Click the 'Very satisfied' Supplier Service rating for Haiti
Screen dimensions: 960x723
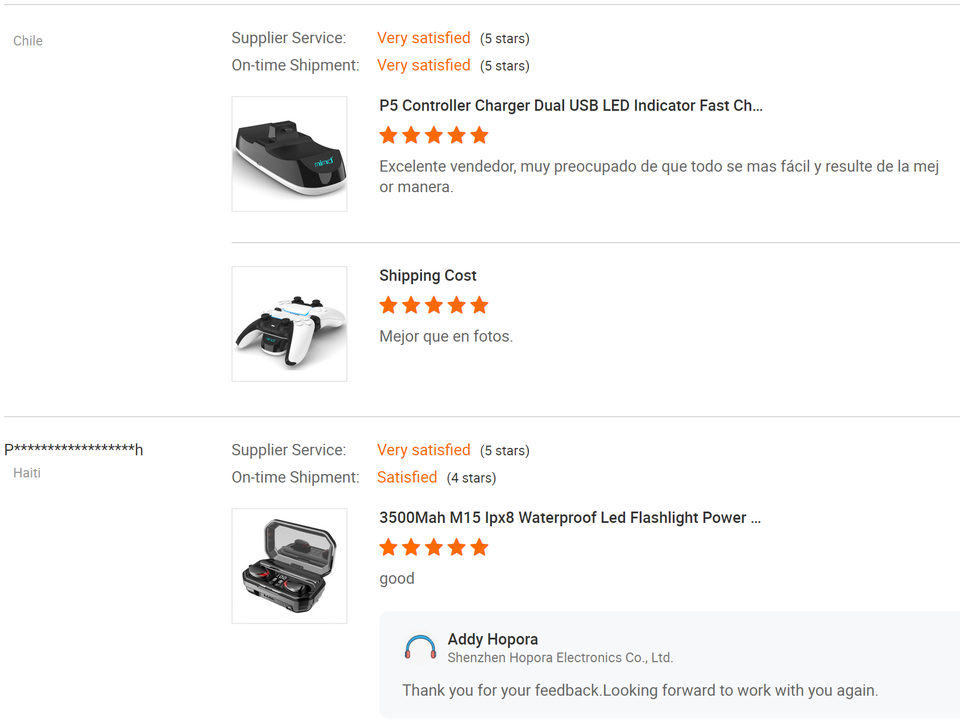[x=423, y=450]
